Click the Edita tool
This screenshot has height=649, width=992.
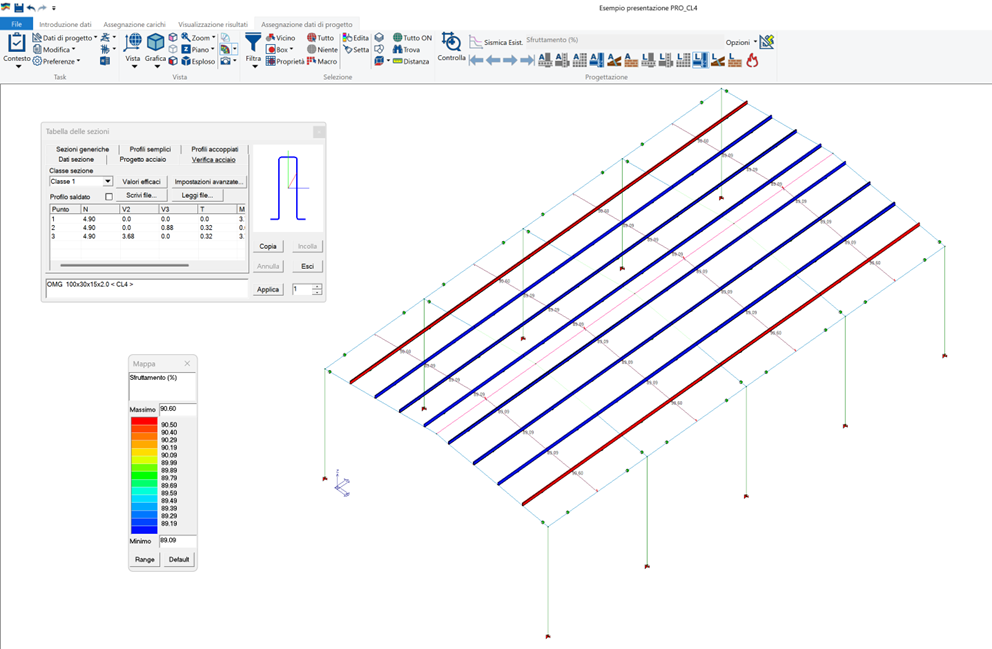[x=356, y=38]
